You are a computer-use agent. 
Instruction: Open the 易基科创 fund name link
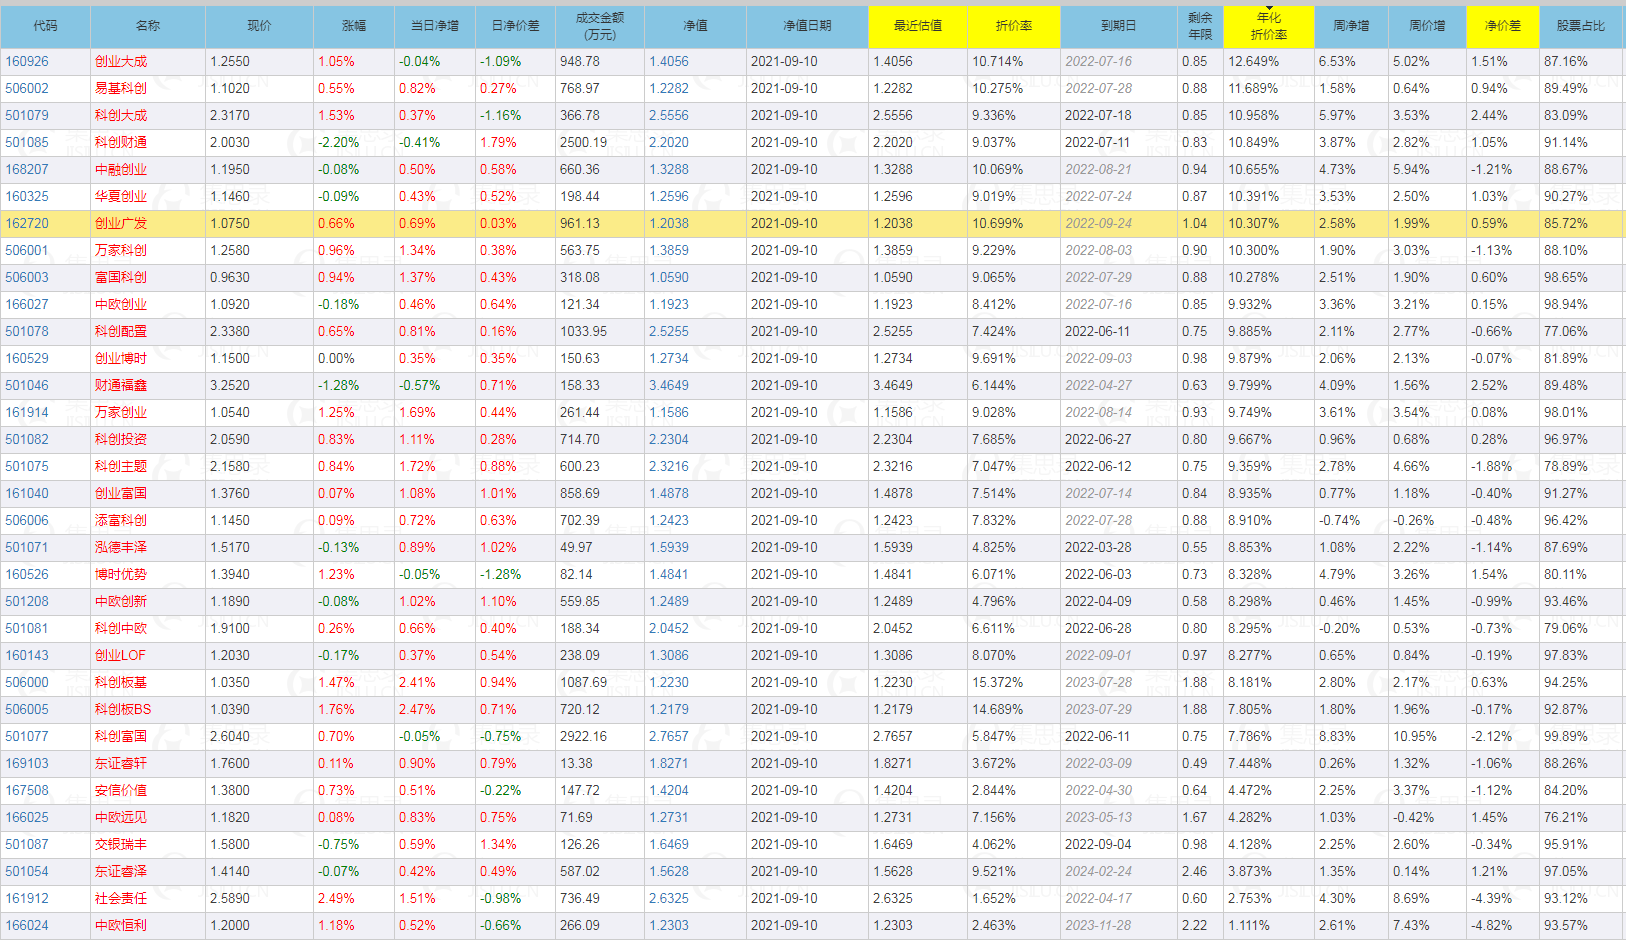coord(120,88)
